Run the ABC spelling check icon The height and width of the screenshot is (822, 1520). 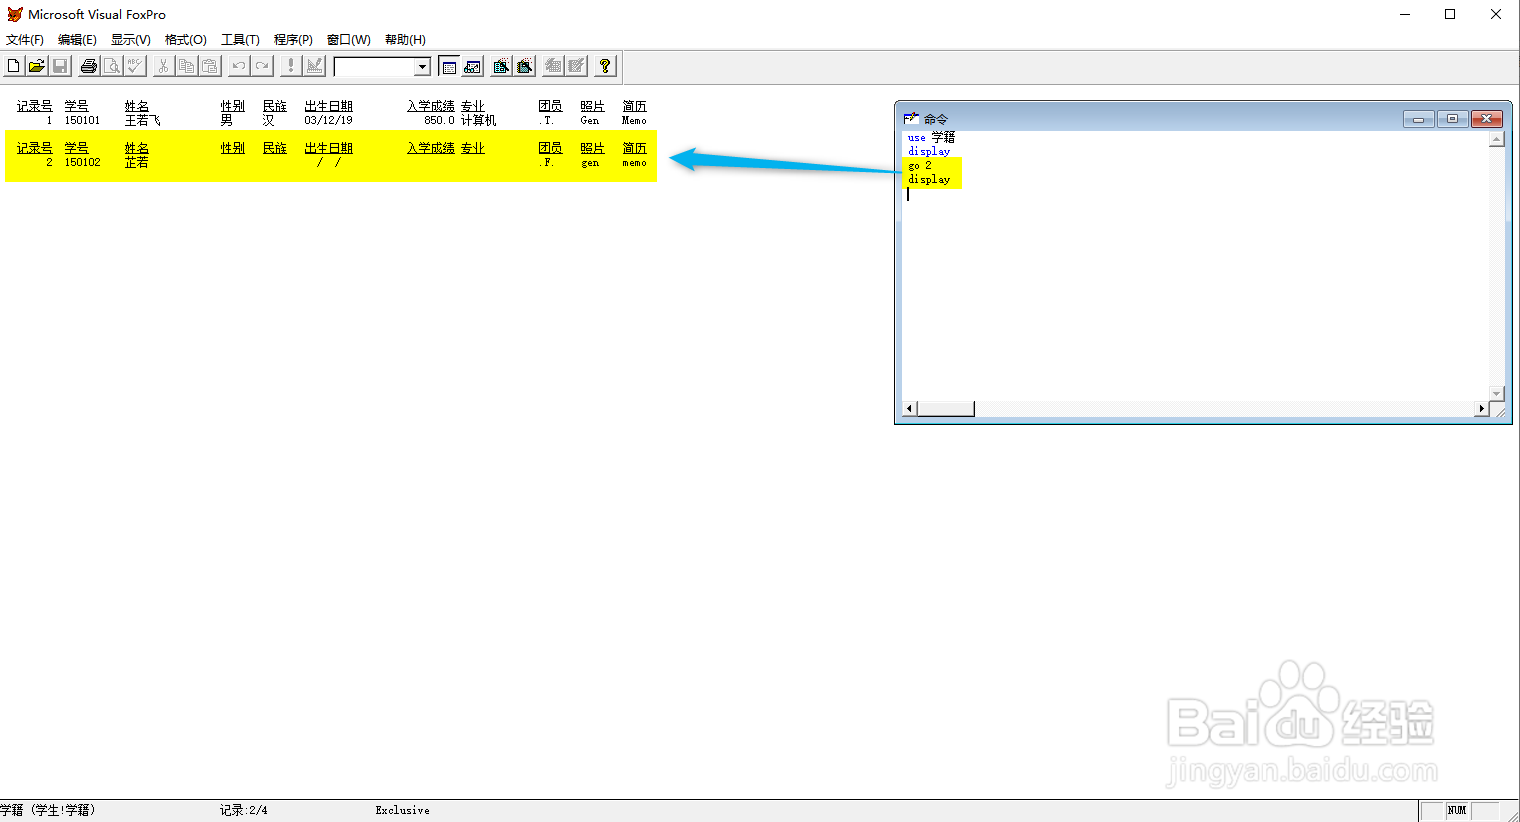[x=136, y=66]
